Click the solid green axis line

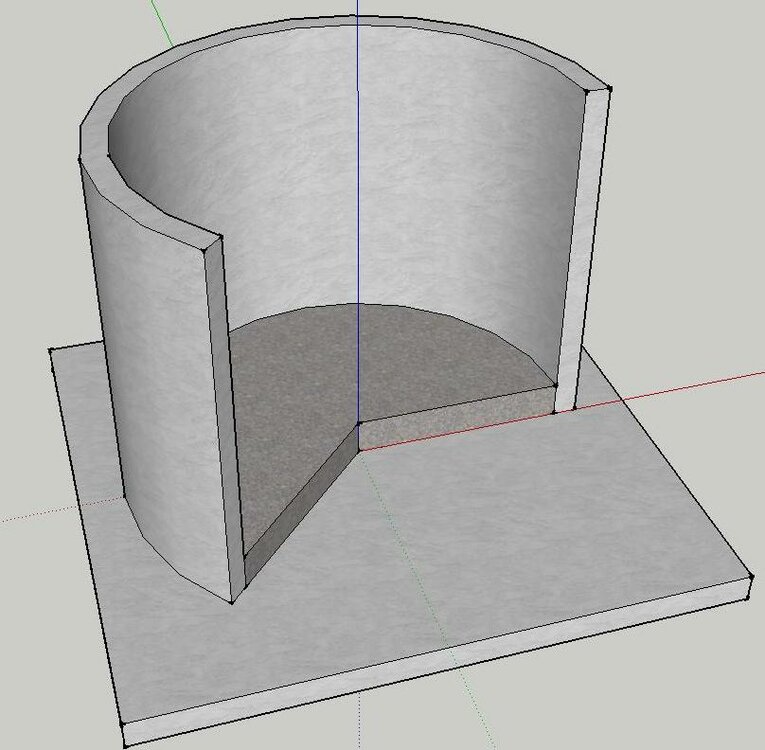(x=161, y=22)
